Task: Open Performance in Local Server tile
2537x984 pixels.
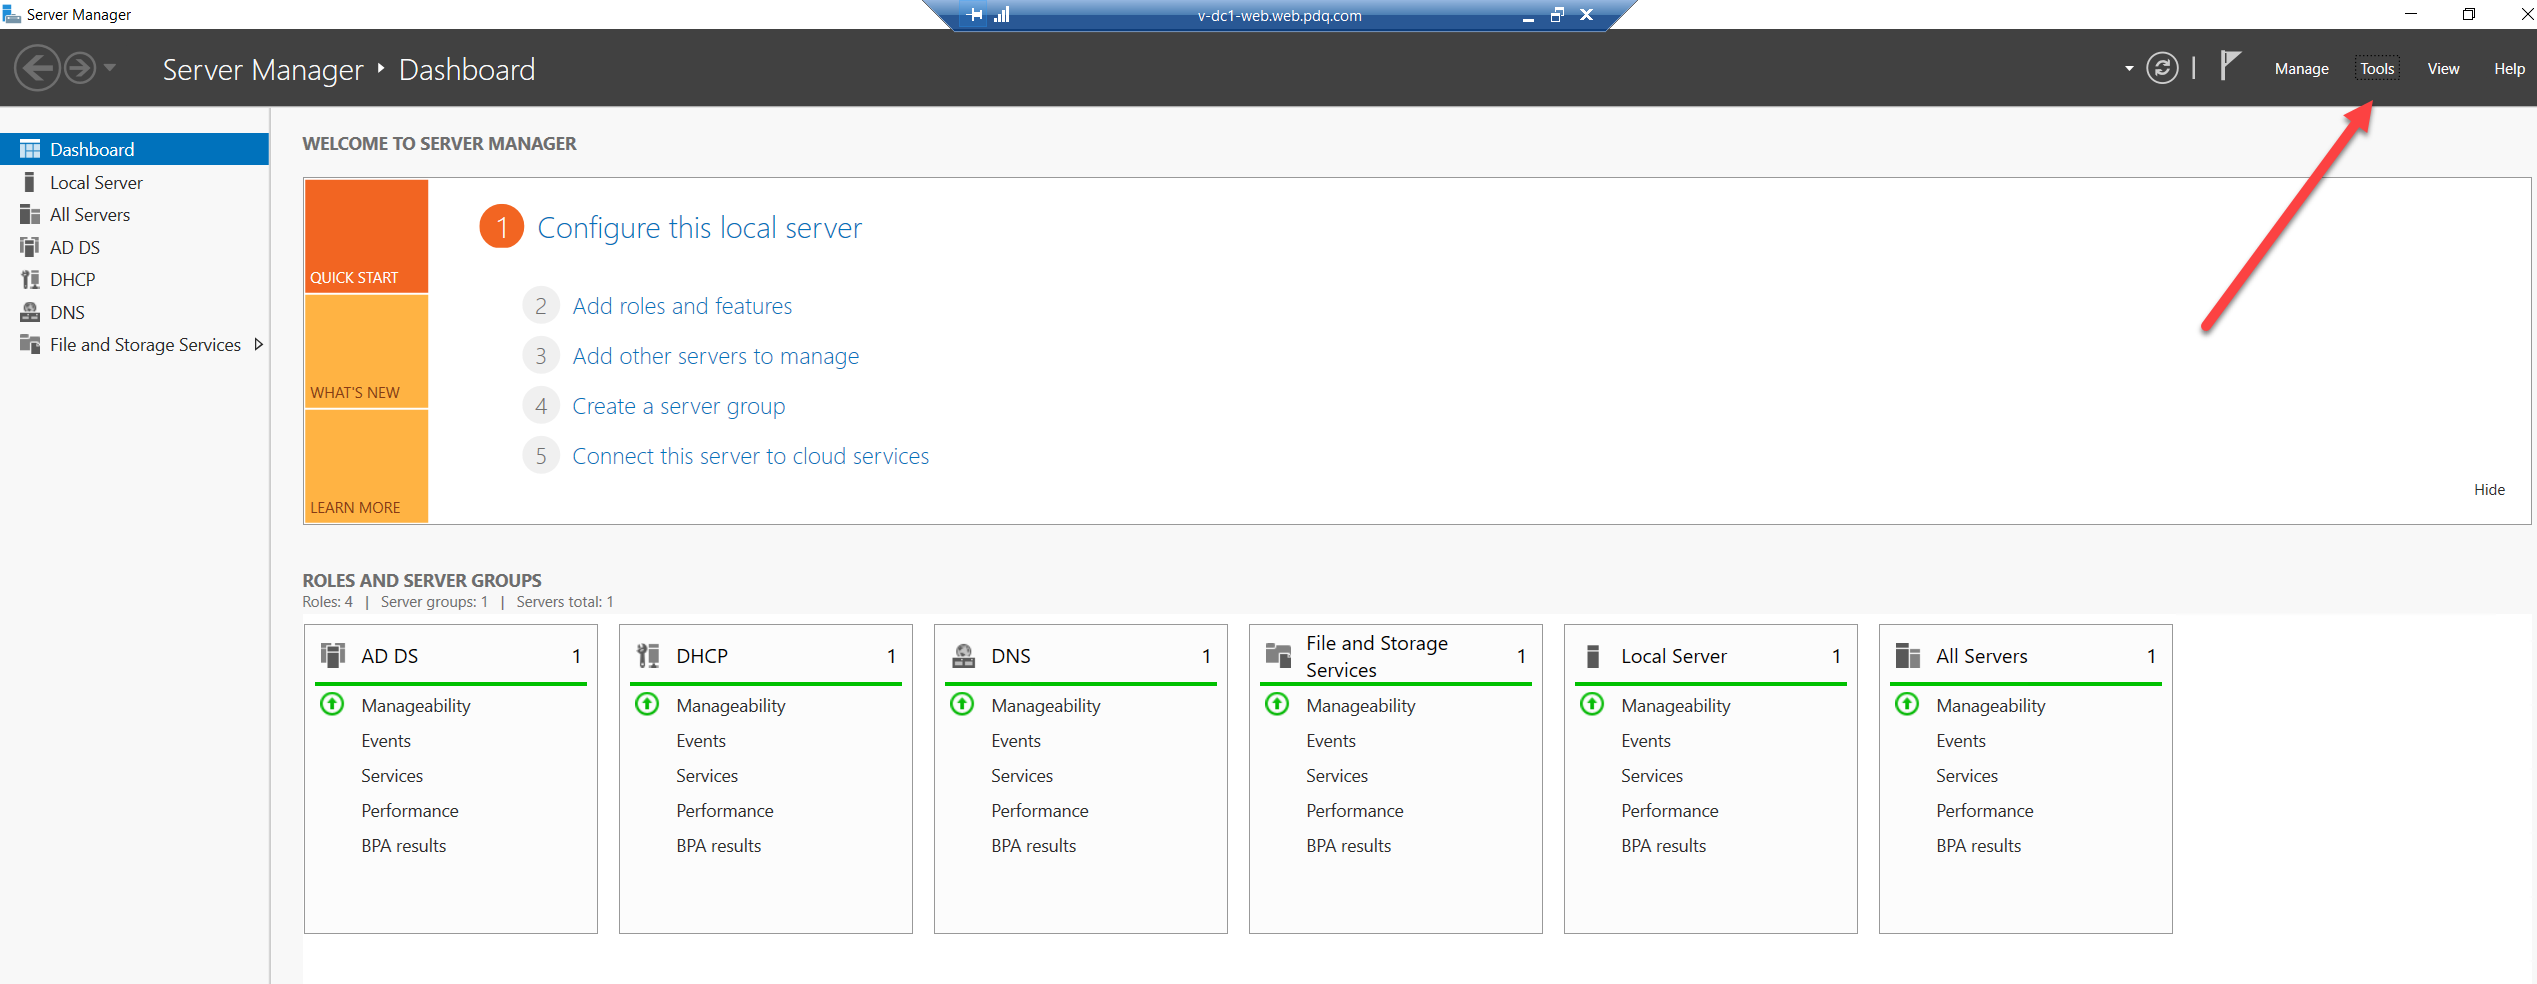Action: tap(1669, 811)
